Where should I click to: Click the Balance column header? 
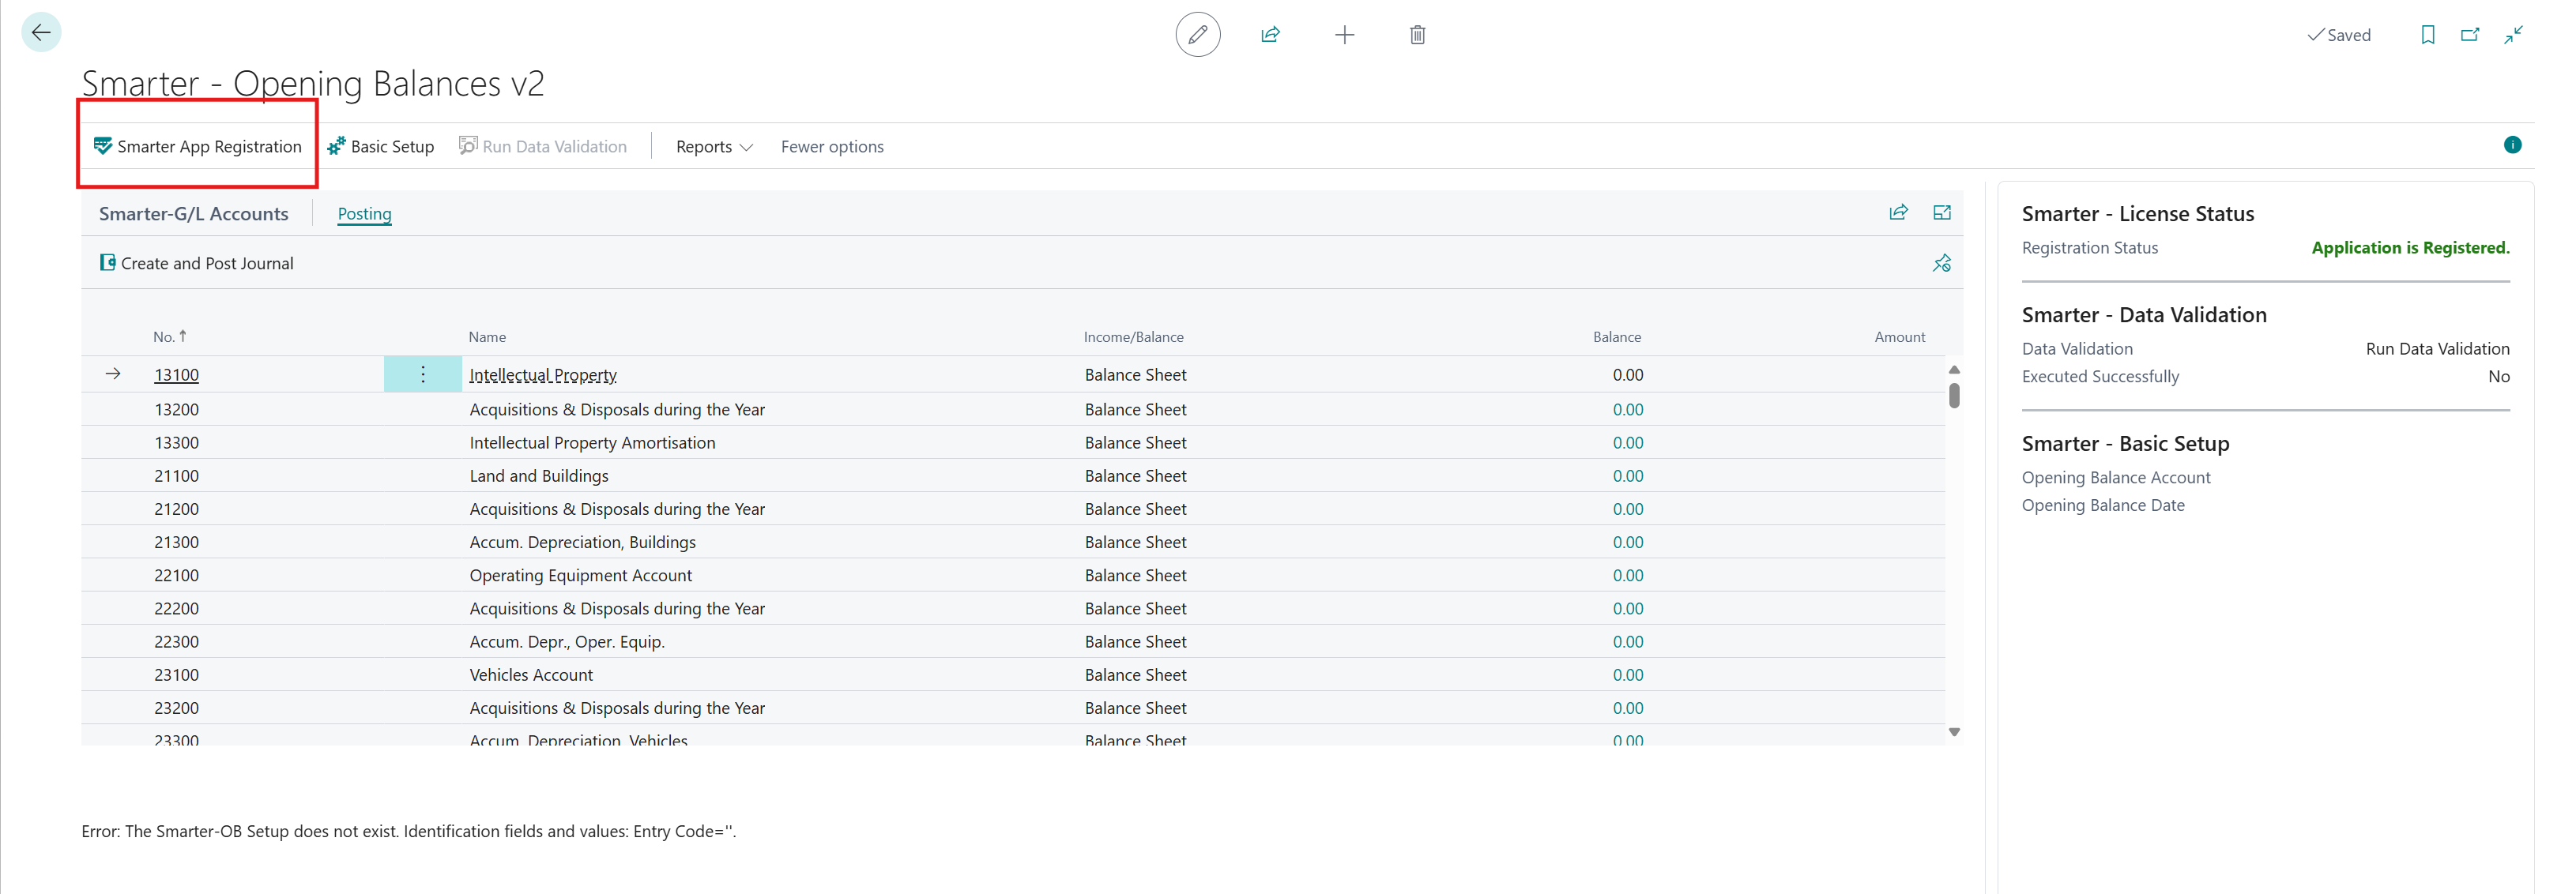click(1616, 337)
